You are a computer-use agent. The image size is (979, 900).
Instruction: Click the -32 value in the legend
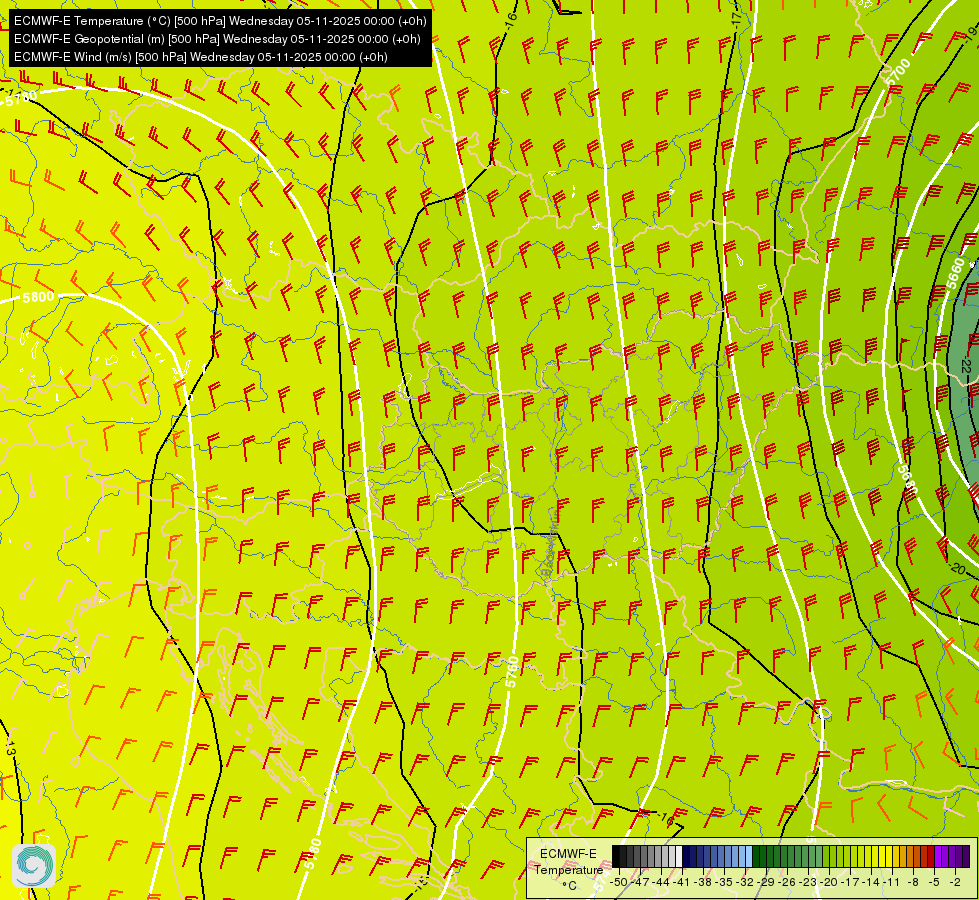pos(745,882)
